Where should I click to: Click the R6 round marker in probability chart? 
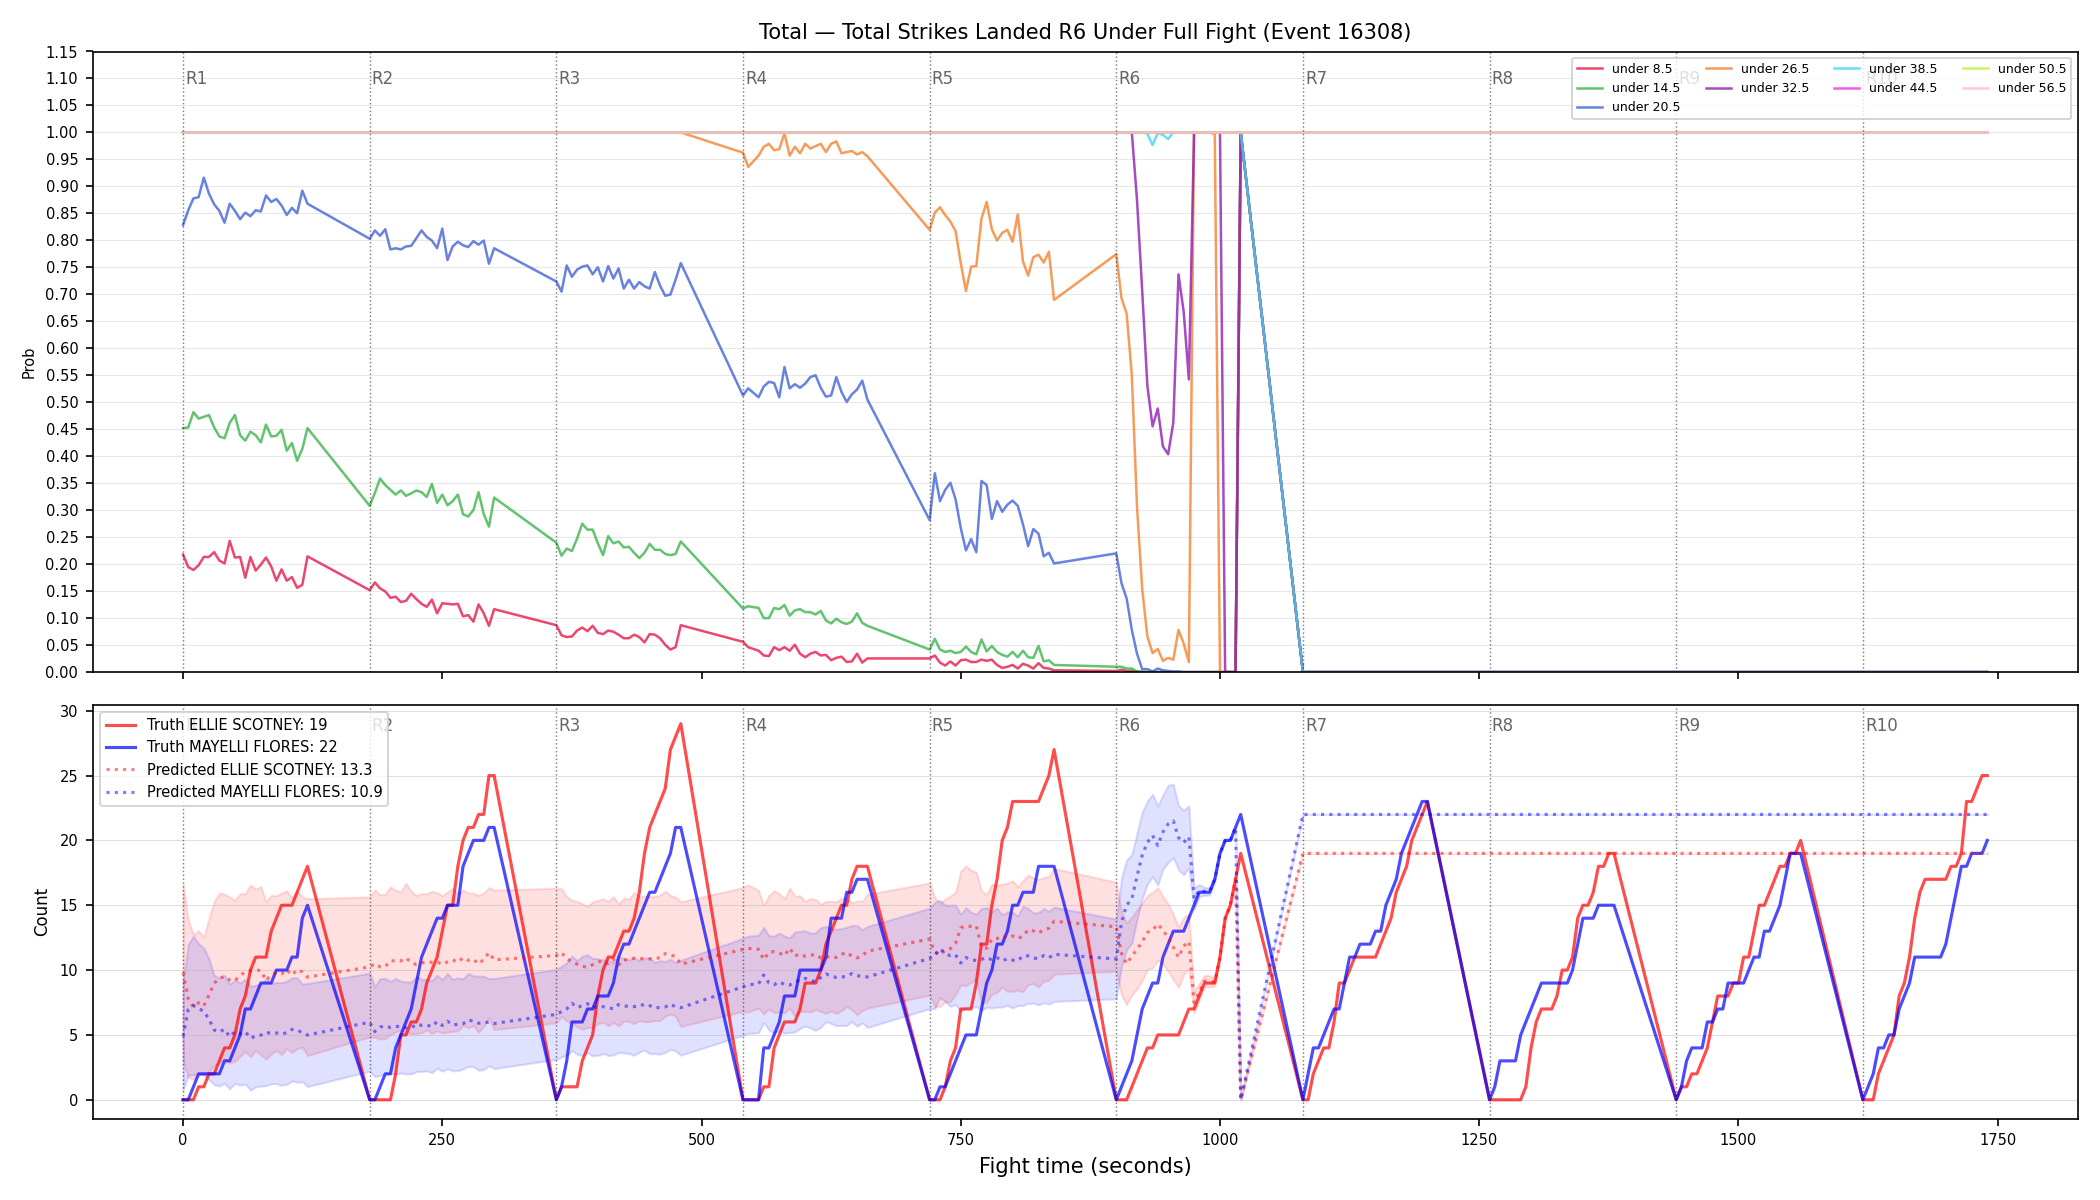tap(1129, 78)
